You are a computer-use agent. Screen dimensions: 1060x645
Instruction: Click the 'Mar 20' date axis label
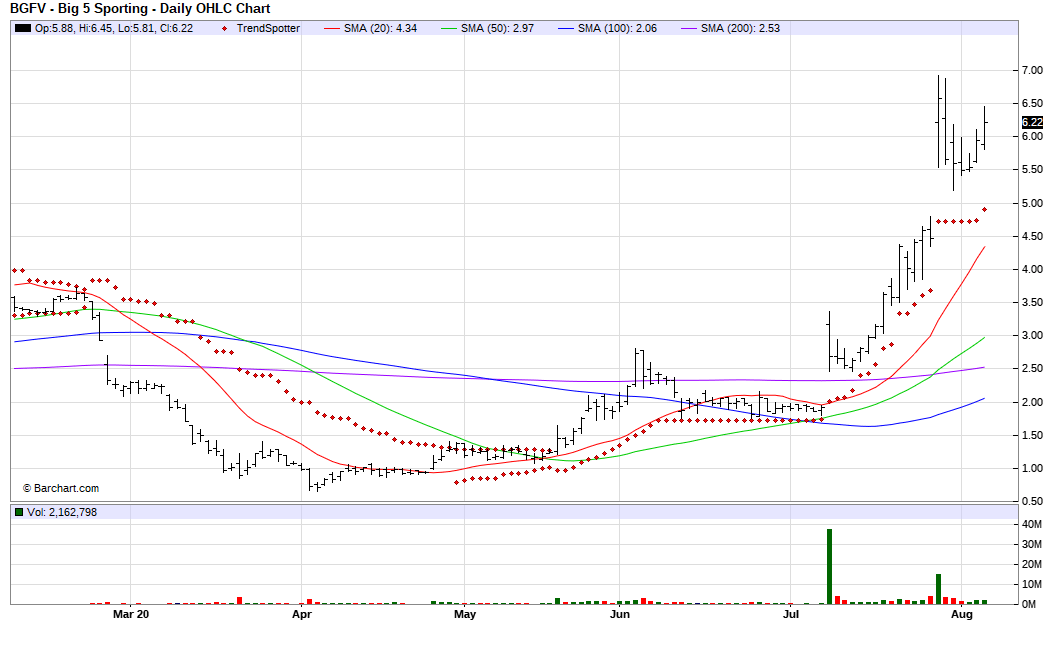pyautogui.click(x=131, y=614)
